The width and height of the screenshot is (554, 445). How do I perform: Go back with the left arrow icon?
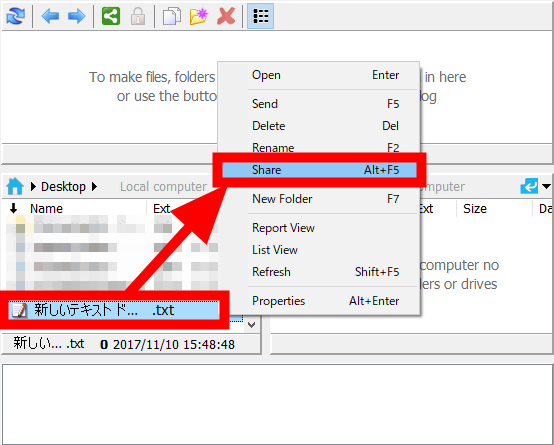click(50, 16)
